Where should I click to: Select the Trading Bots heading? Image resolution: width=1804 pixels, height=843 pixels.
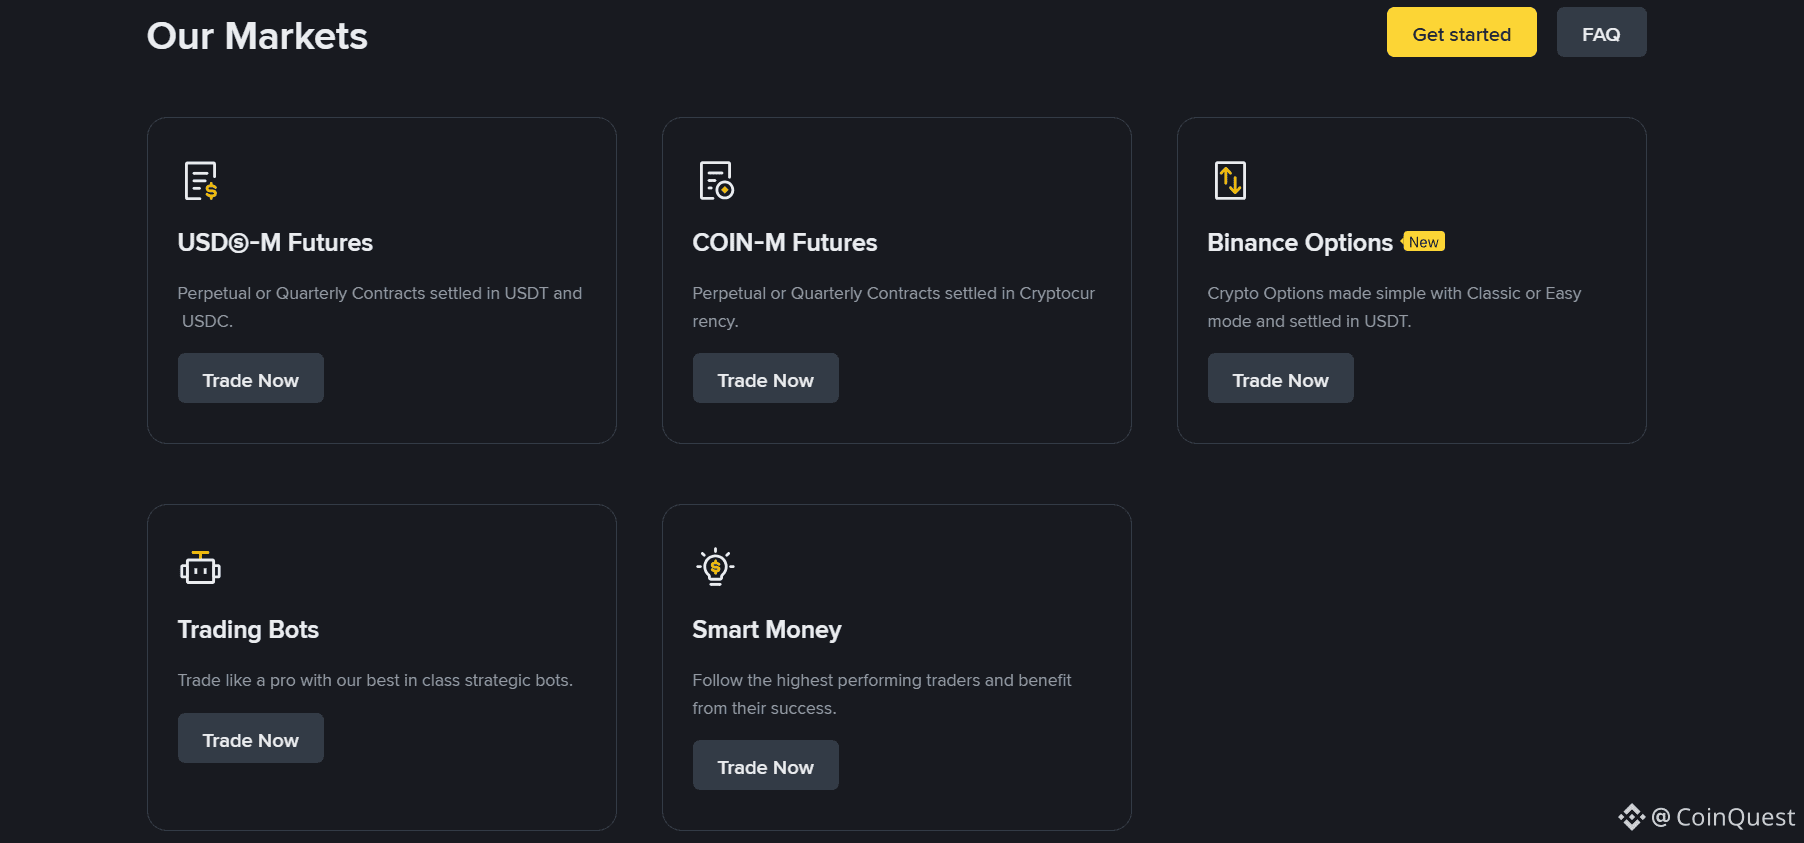pos(248,630)
